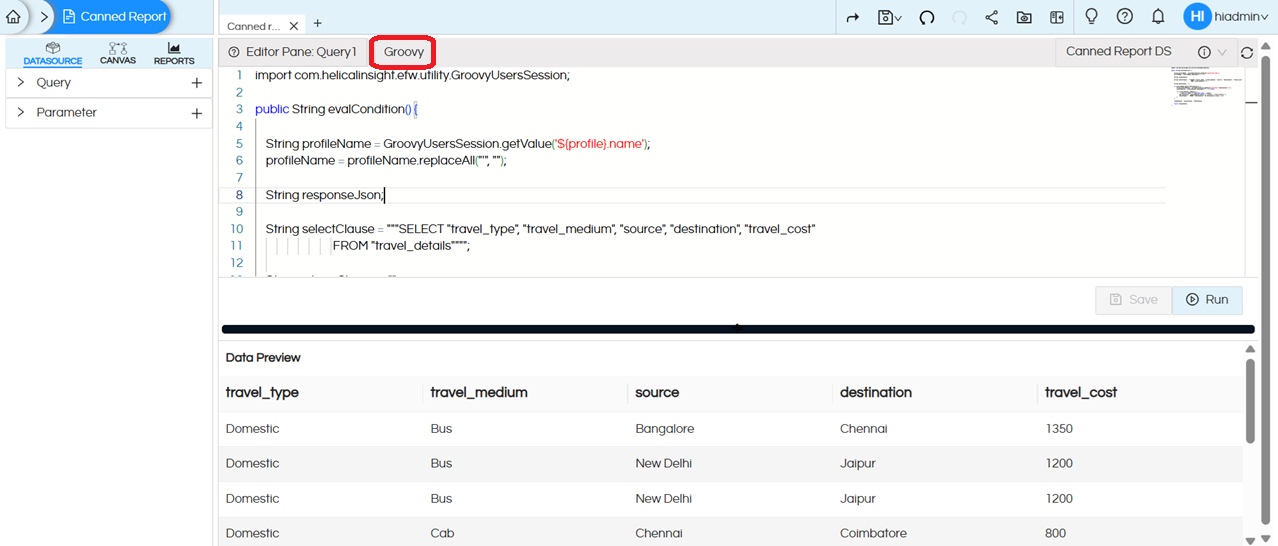This screenshot has height=546, width=1278.
Task: Click the Data Preview vertical scrollbar
Action: click(x=1249, y=400)
